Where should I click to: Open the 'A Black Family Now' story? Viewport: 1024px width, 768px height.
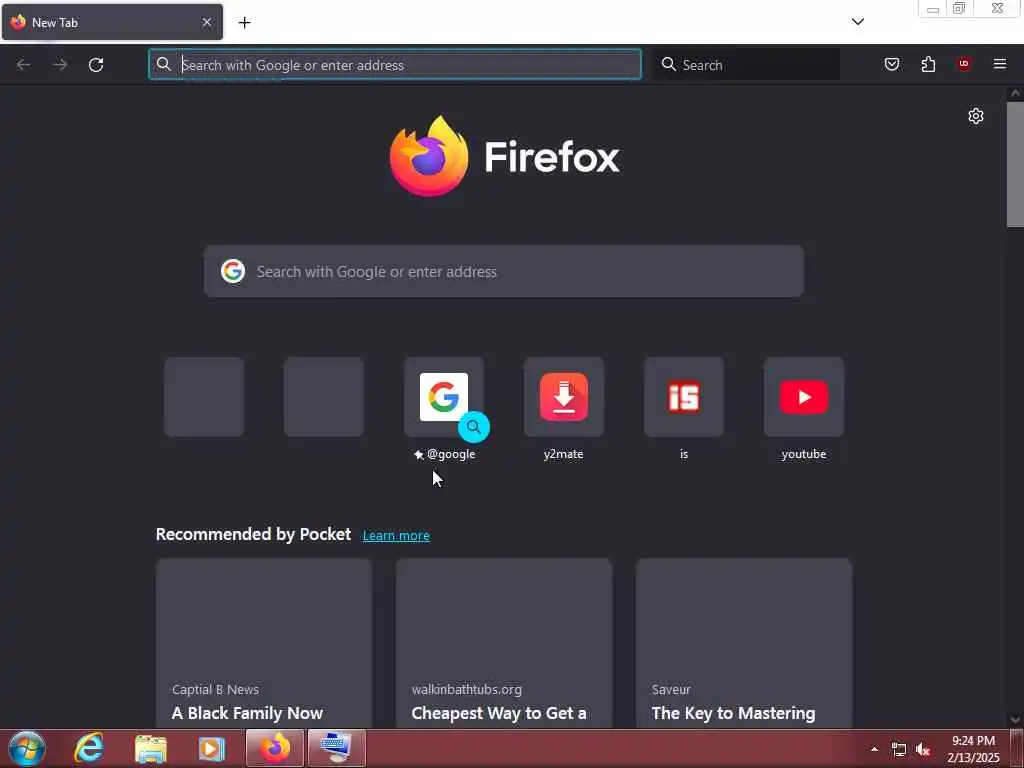click(x=264, y=643)
